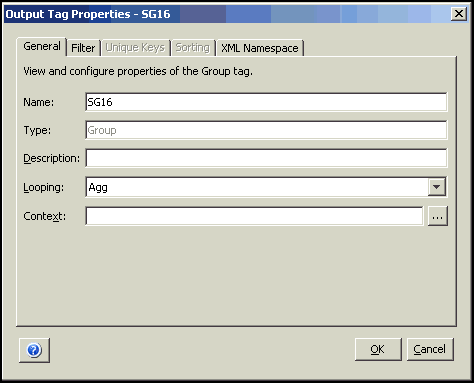
Task: Switch to the XML Namespace tab
Action: [x=260, y=48]
